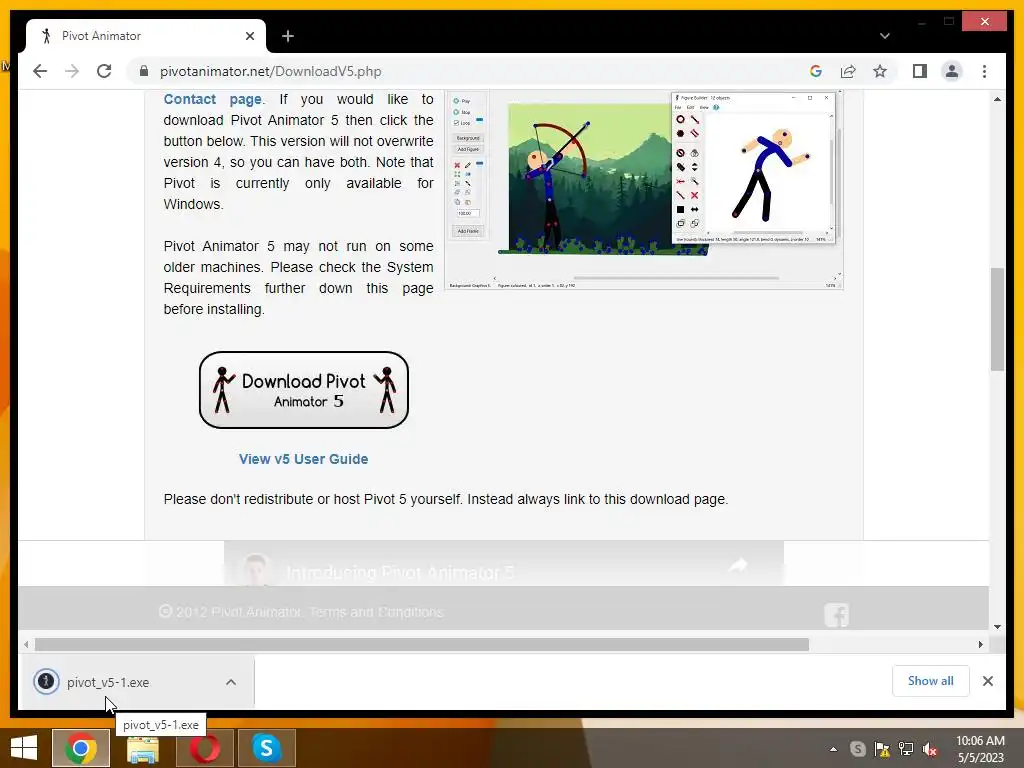Screen dimensions: 1024x768
Task: Open the browser side panel
Action: [920, 71]
